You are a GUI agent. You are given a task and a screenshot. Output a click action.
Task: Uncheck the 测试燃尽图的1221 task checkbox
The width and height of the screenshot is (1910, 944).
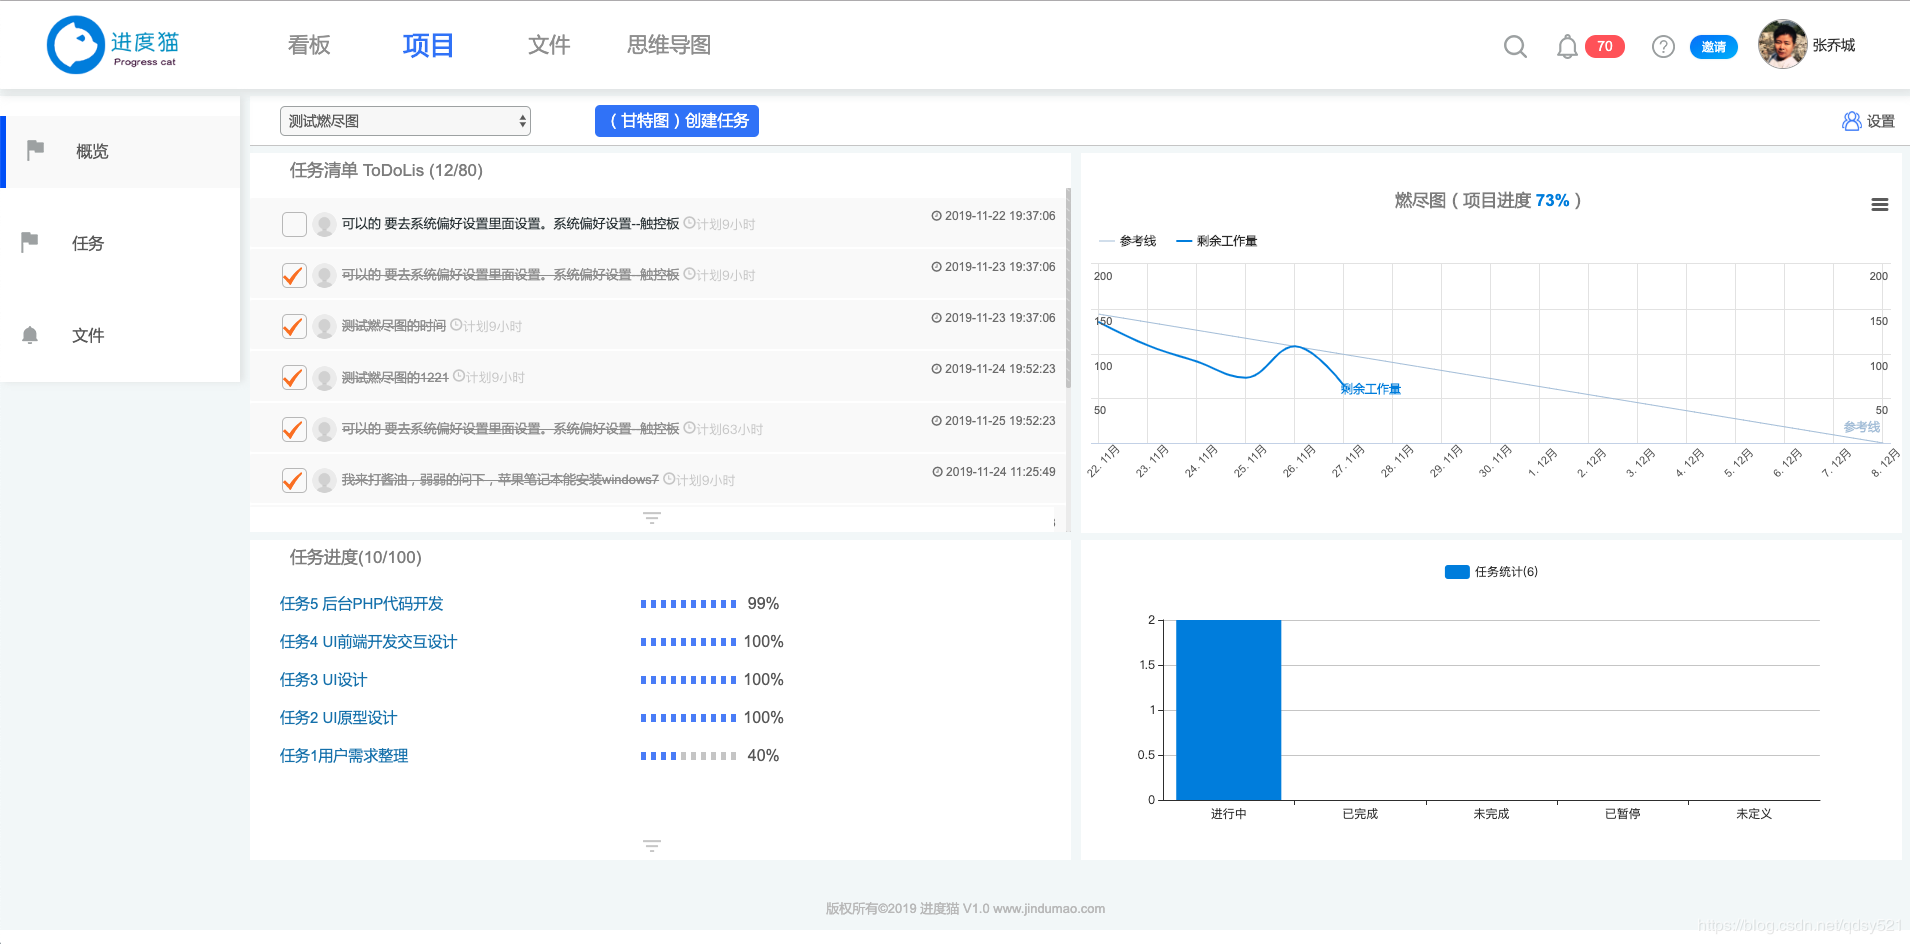(x=294, y=377)
